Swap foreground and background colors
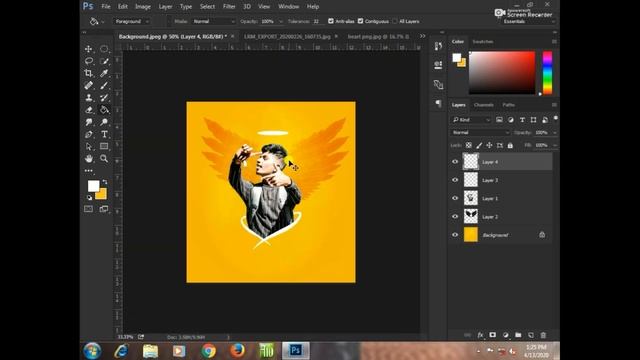The width and height of the screenshot is (640, 360). [105, 182]
